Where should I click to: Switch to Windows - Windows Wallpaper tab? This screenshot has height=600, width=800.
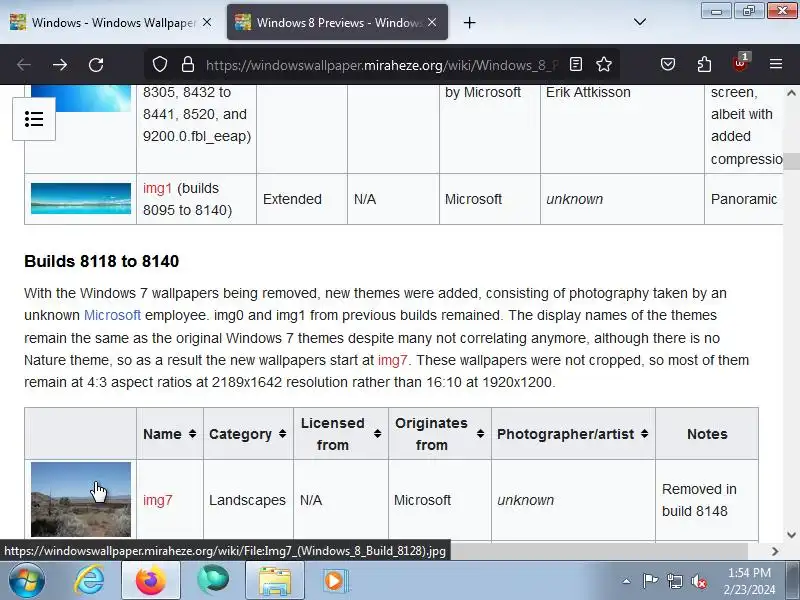click(x=111, y=22)
